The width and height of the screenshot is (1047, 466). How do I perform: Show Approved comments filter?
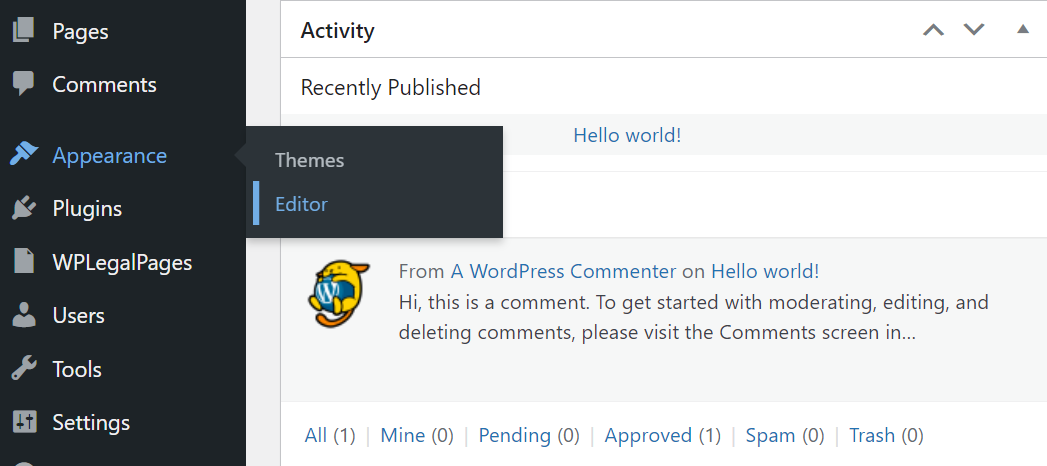[648, 435]
